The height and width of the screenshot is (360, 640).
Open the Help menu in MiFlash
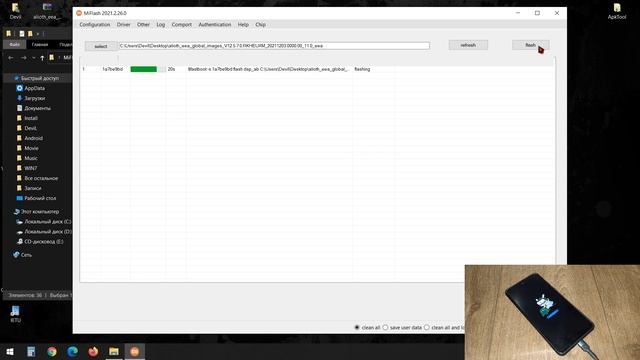243,24
